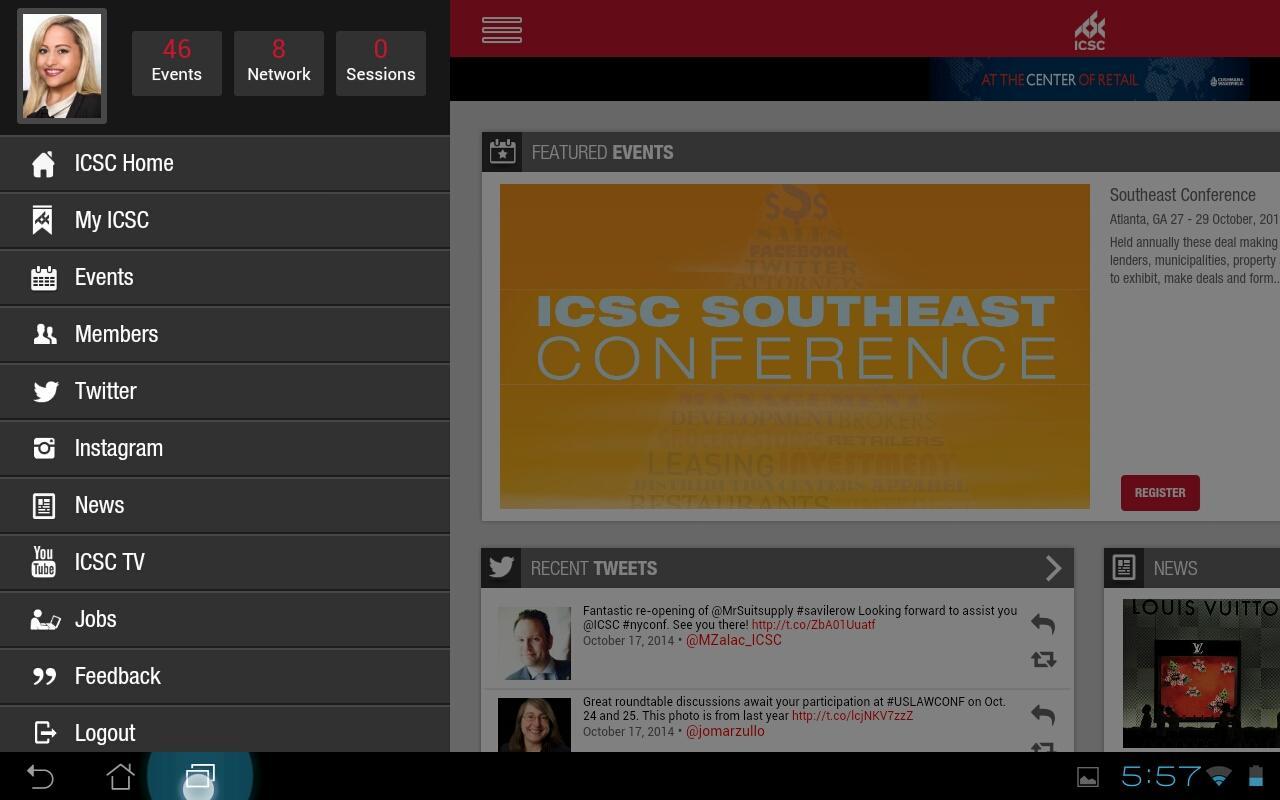This screenshot has height=800, width=1280.
Task: Click the Twitter icon on Recent Tweets header
Action: (501, 567)
